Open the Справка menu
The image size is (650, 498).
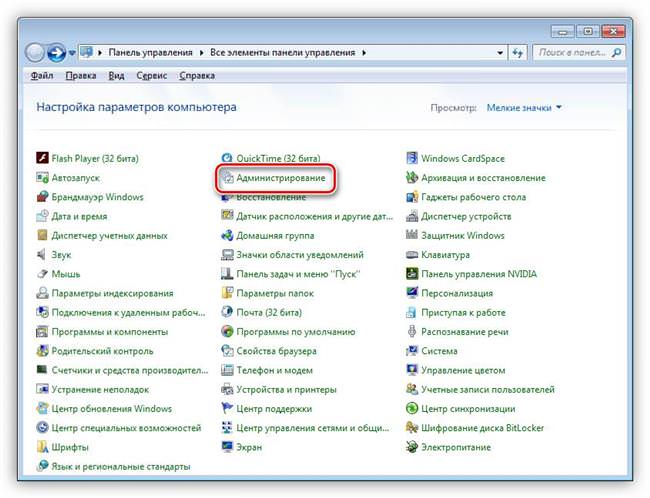click(x=197, y=75)
